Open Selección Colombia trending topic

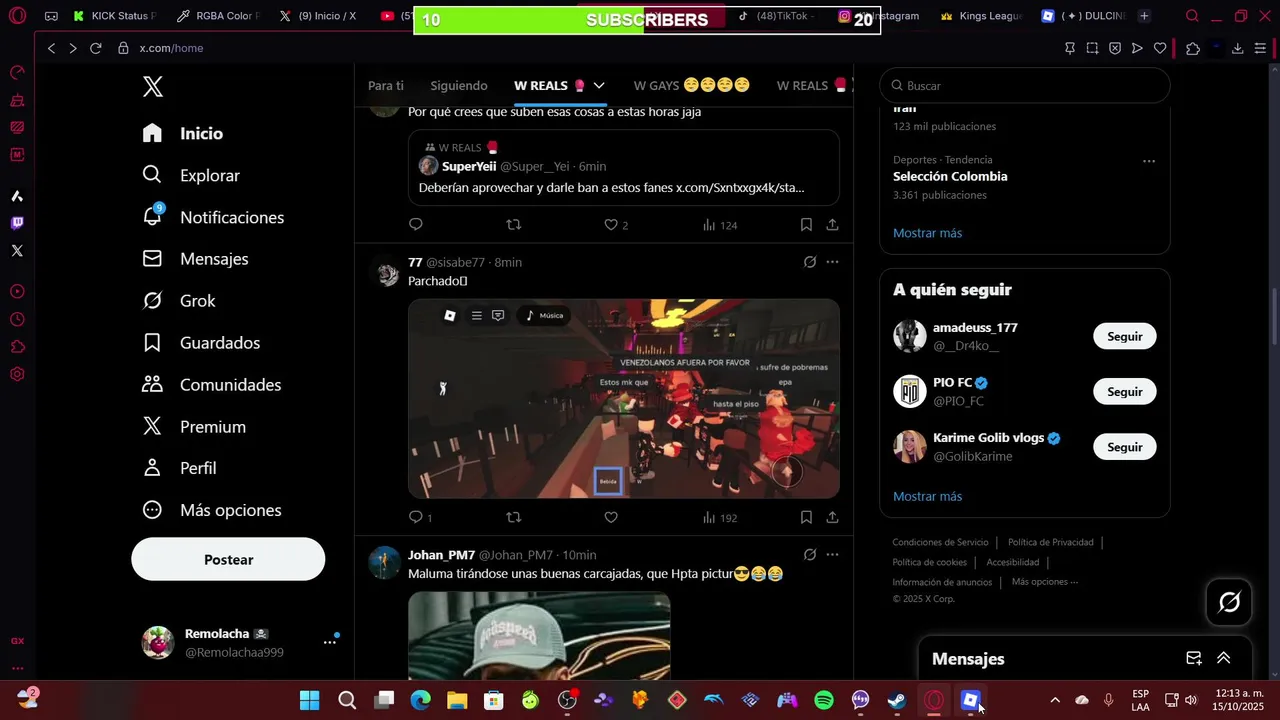[x=950, y=177]
